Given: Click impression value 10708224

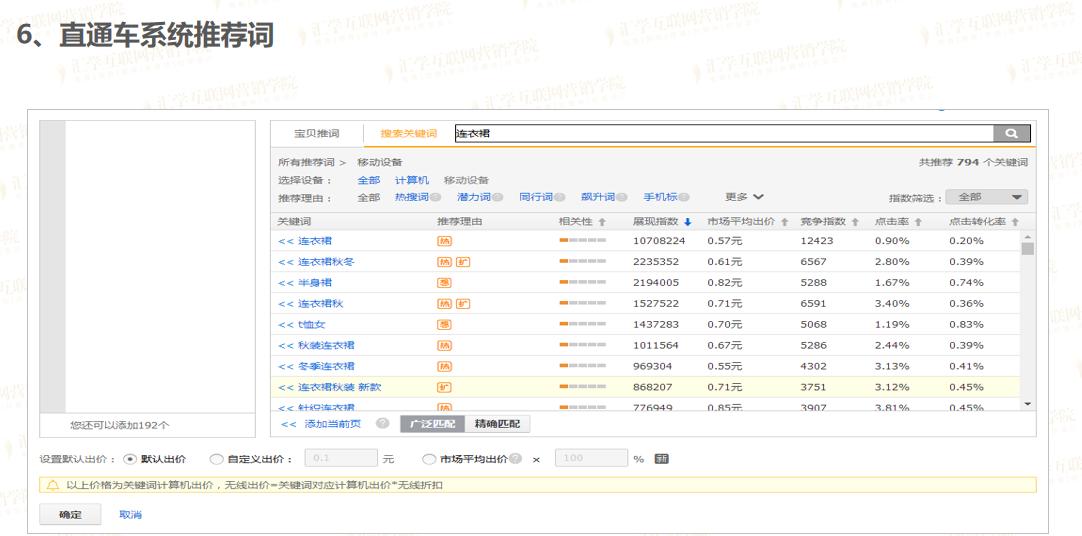Looking at the screenshot, I should (659, 241).
